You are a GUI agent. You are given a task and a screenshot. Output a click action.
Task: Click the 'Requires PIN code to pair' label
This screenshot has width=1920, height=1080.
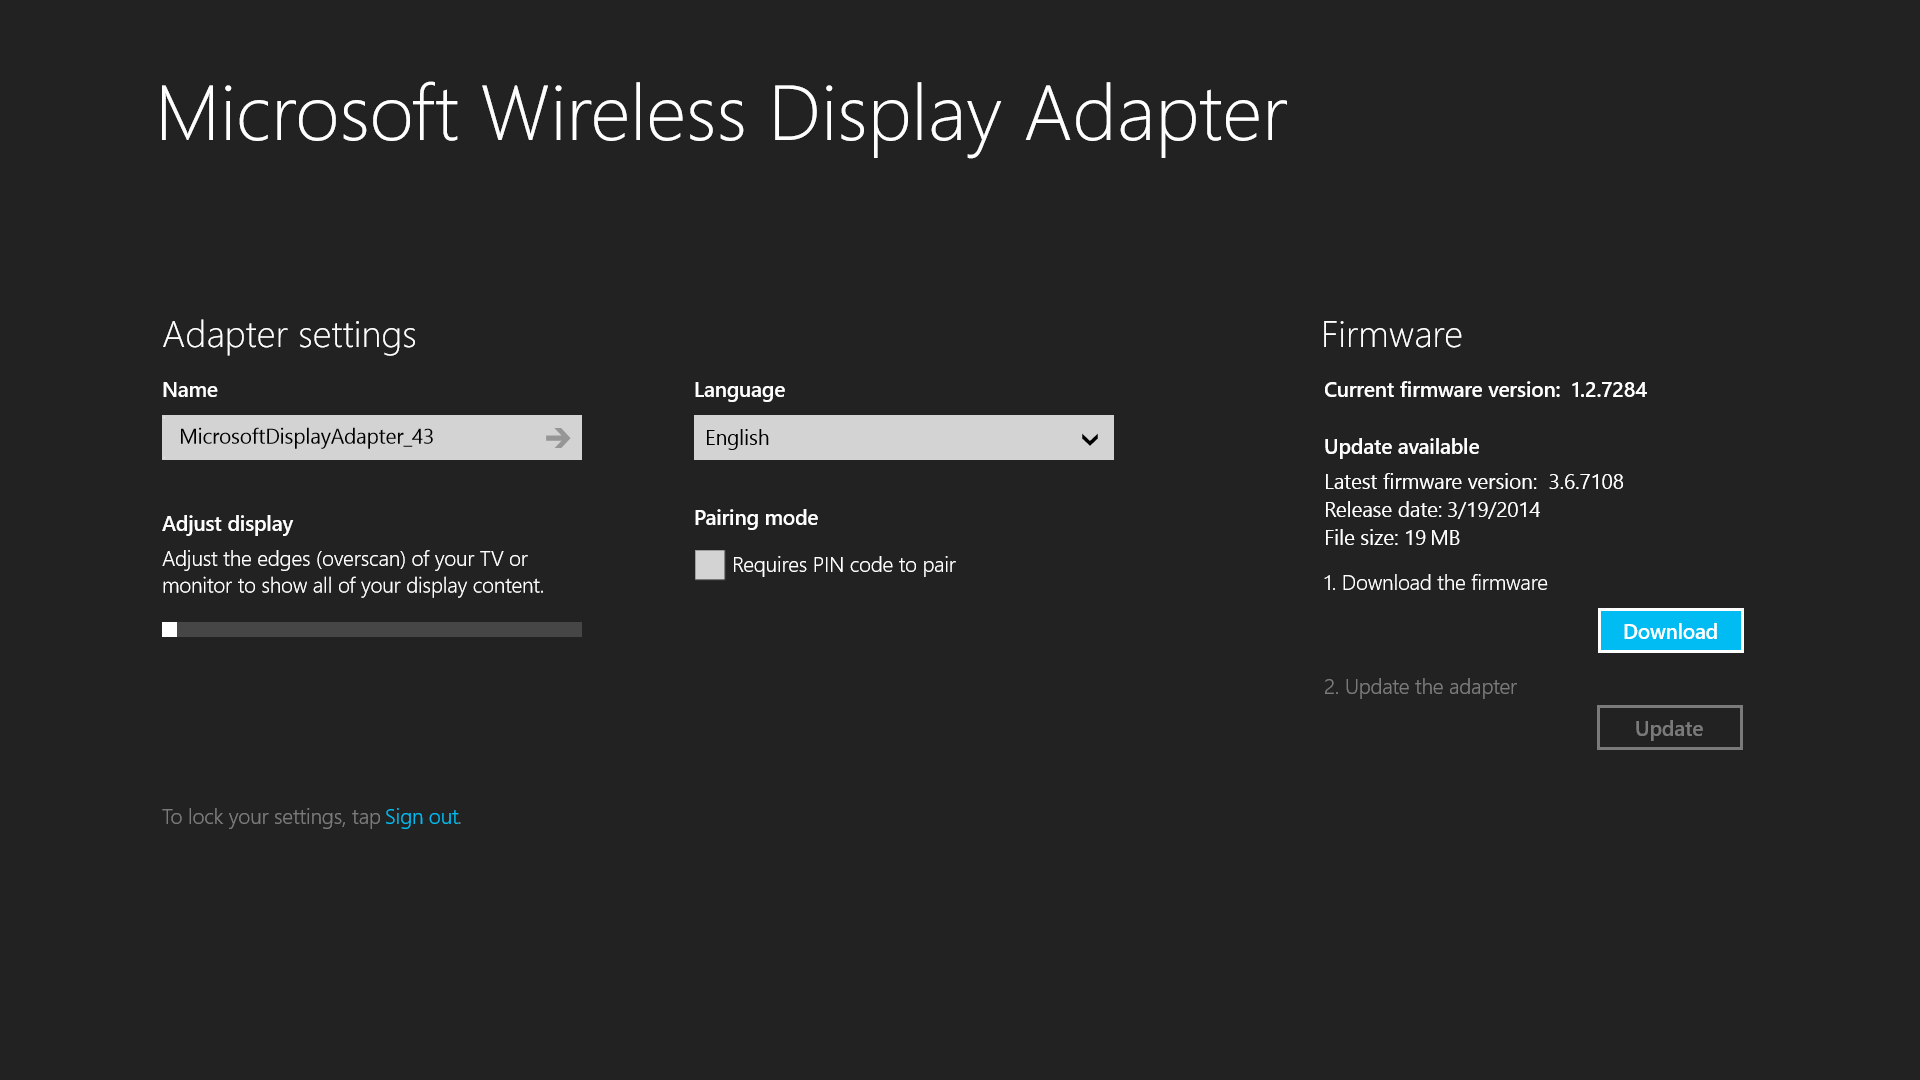click(843, 565)
